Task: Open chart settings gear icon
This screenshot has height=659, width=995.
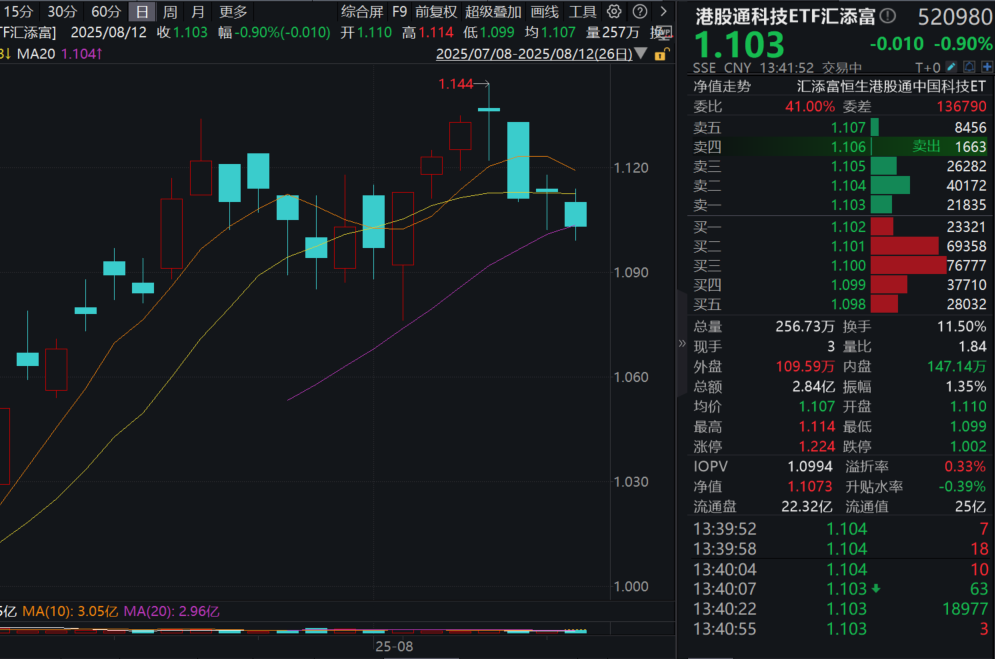Action: pos(613,12)
